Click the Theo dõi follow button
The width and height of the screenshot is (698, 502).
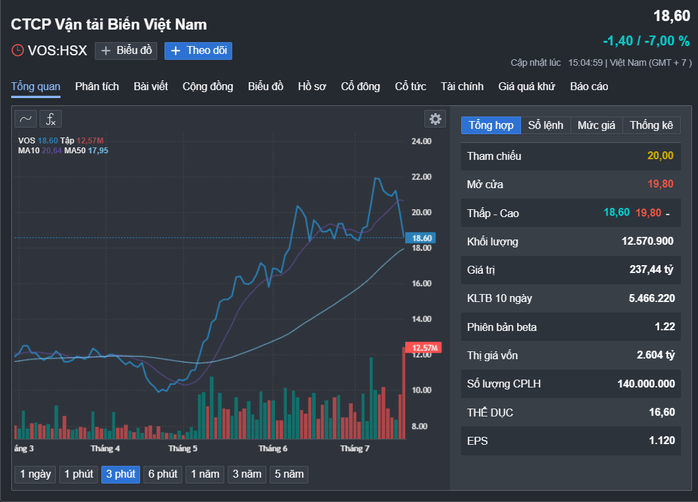click(x=198, y=51)
